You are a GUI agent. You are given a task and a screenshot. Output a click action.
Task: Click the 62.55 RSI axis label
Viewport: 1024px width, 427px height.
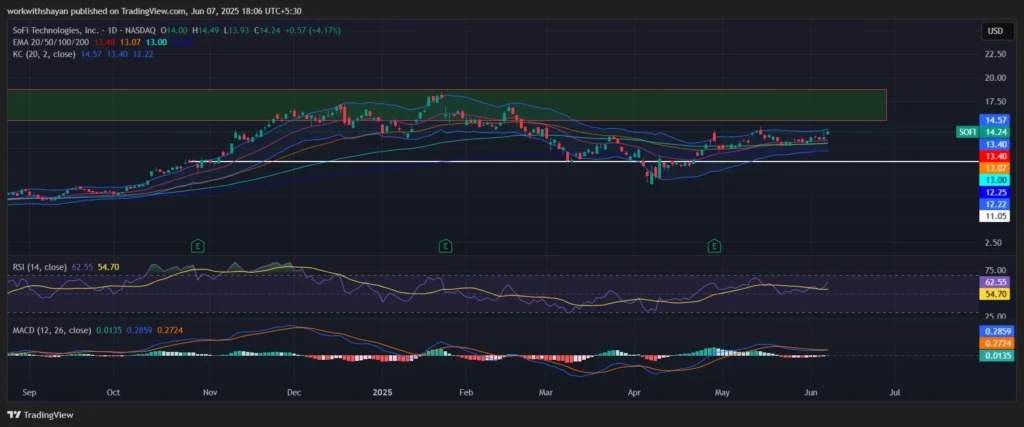[995, 283]
